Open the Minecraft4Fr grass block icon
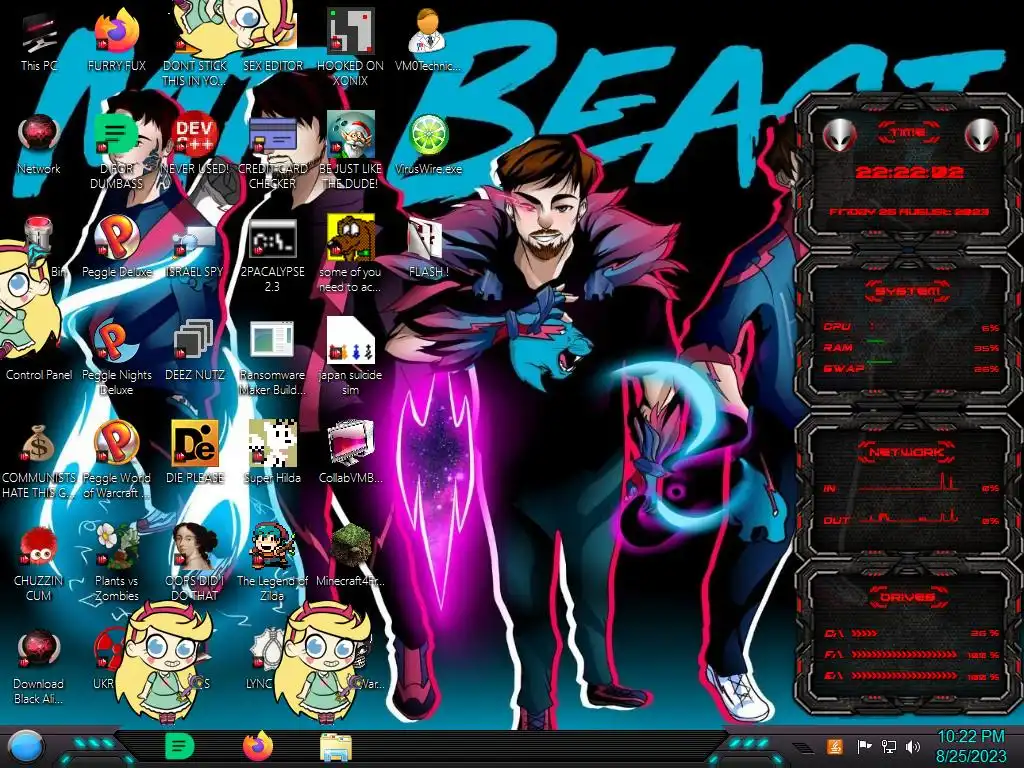This screenshot has height=768, width=1024. point(350,547)
